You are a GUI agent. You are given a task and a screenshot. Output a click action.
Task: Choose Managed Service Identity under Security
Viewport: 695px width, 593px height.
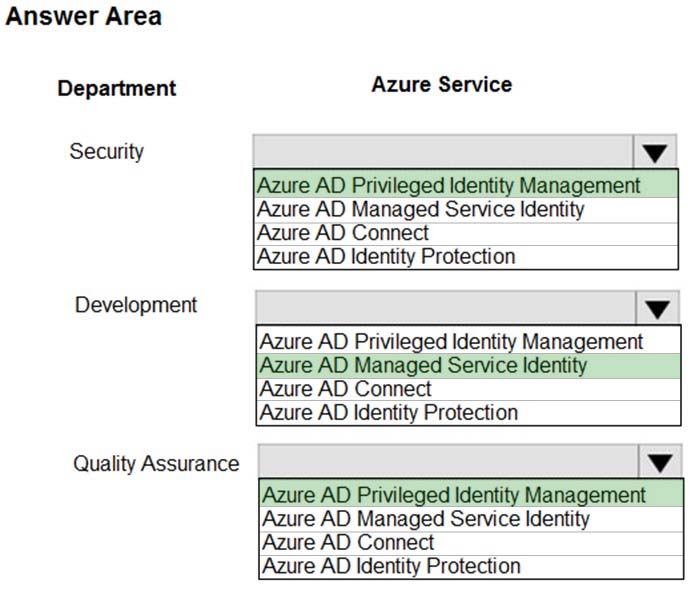click(466, 210)
